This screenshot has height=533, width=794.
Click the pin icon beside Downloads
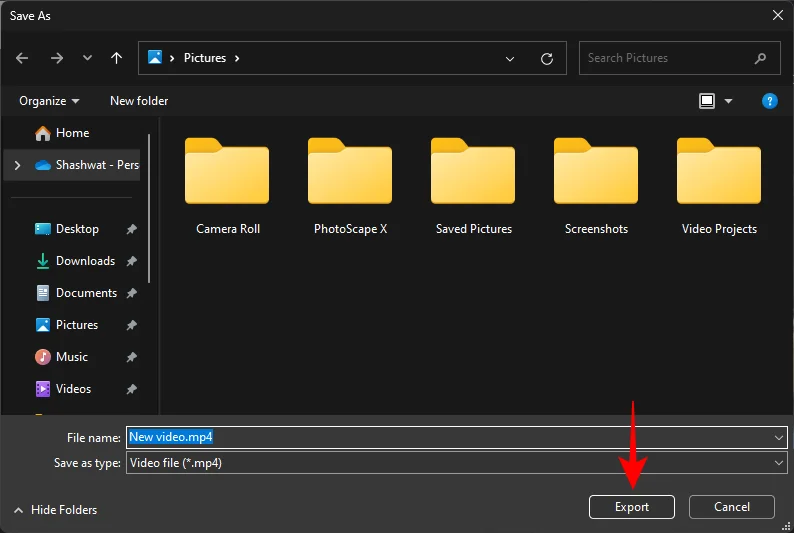pos(132,261)
